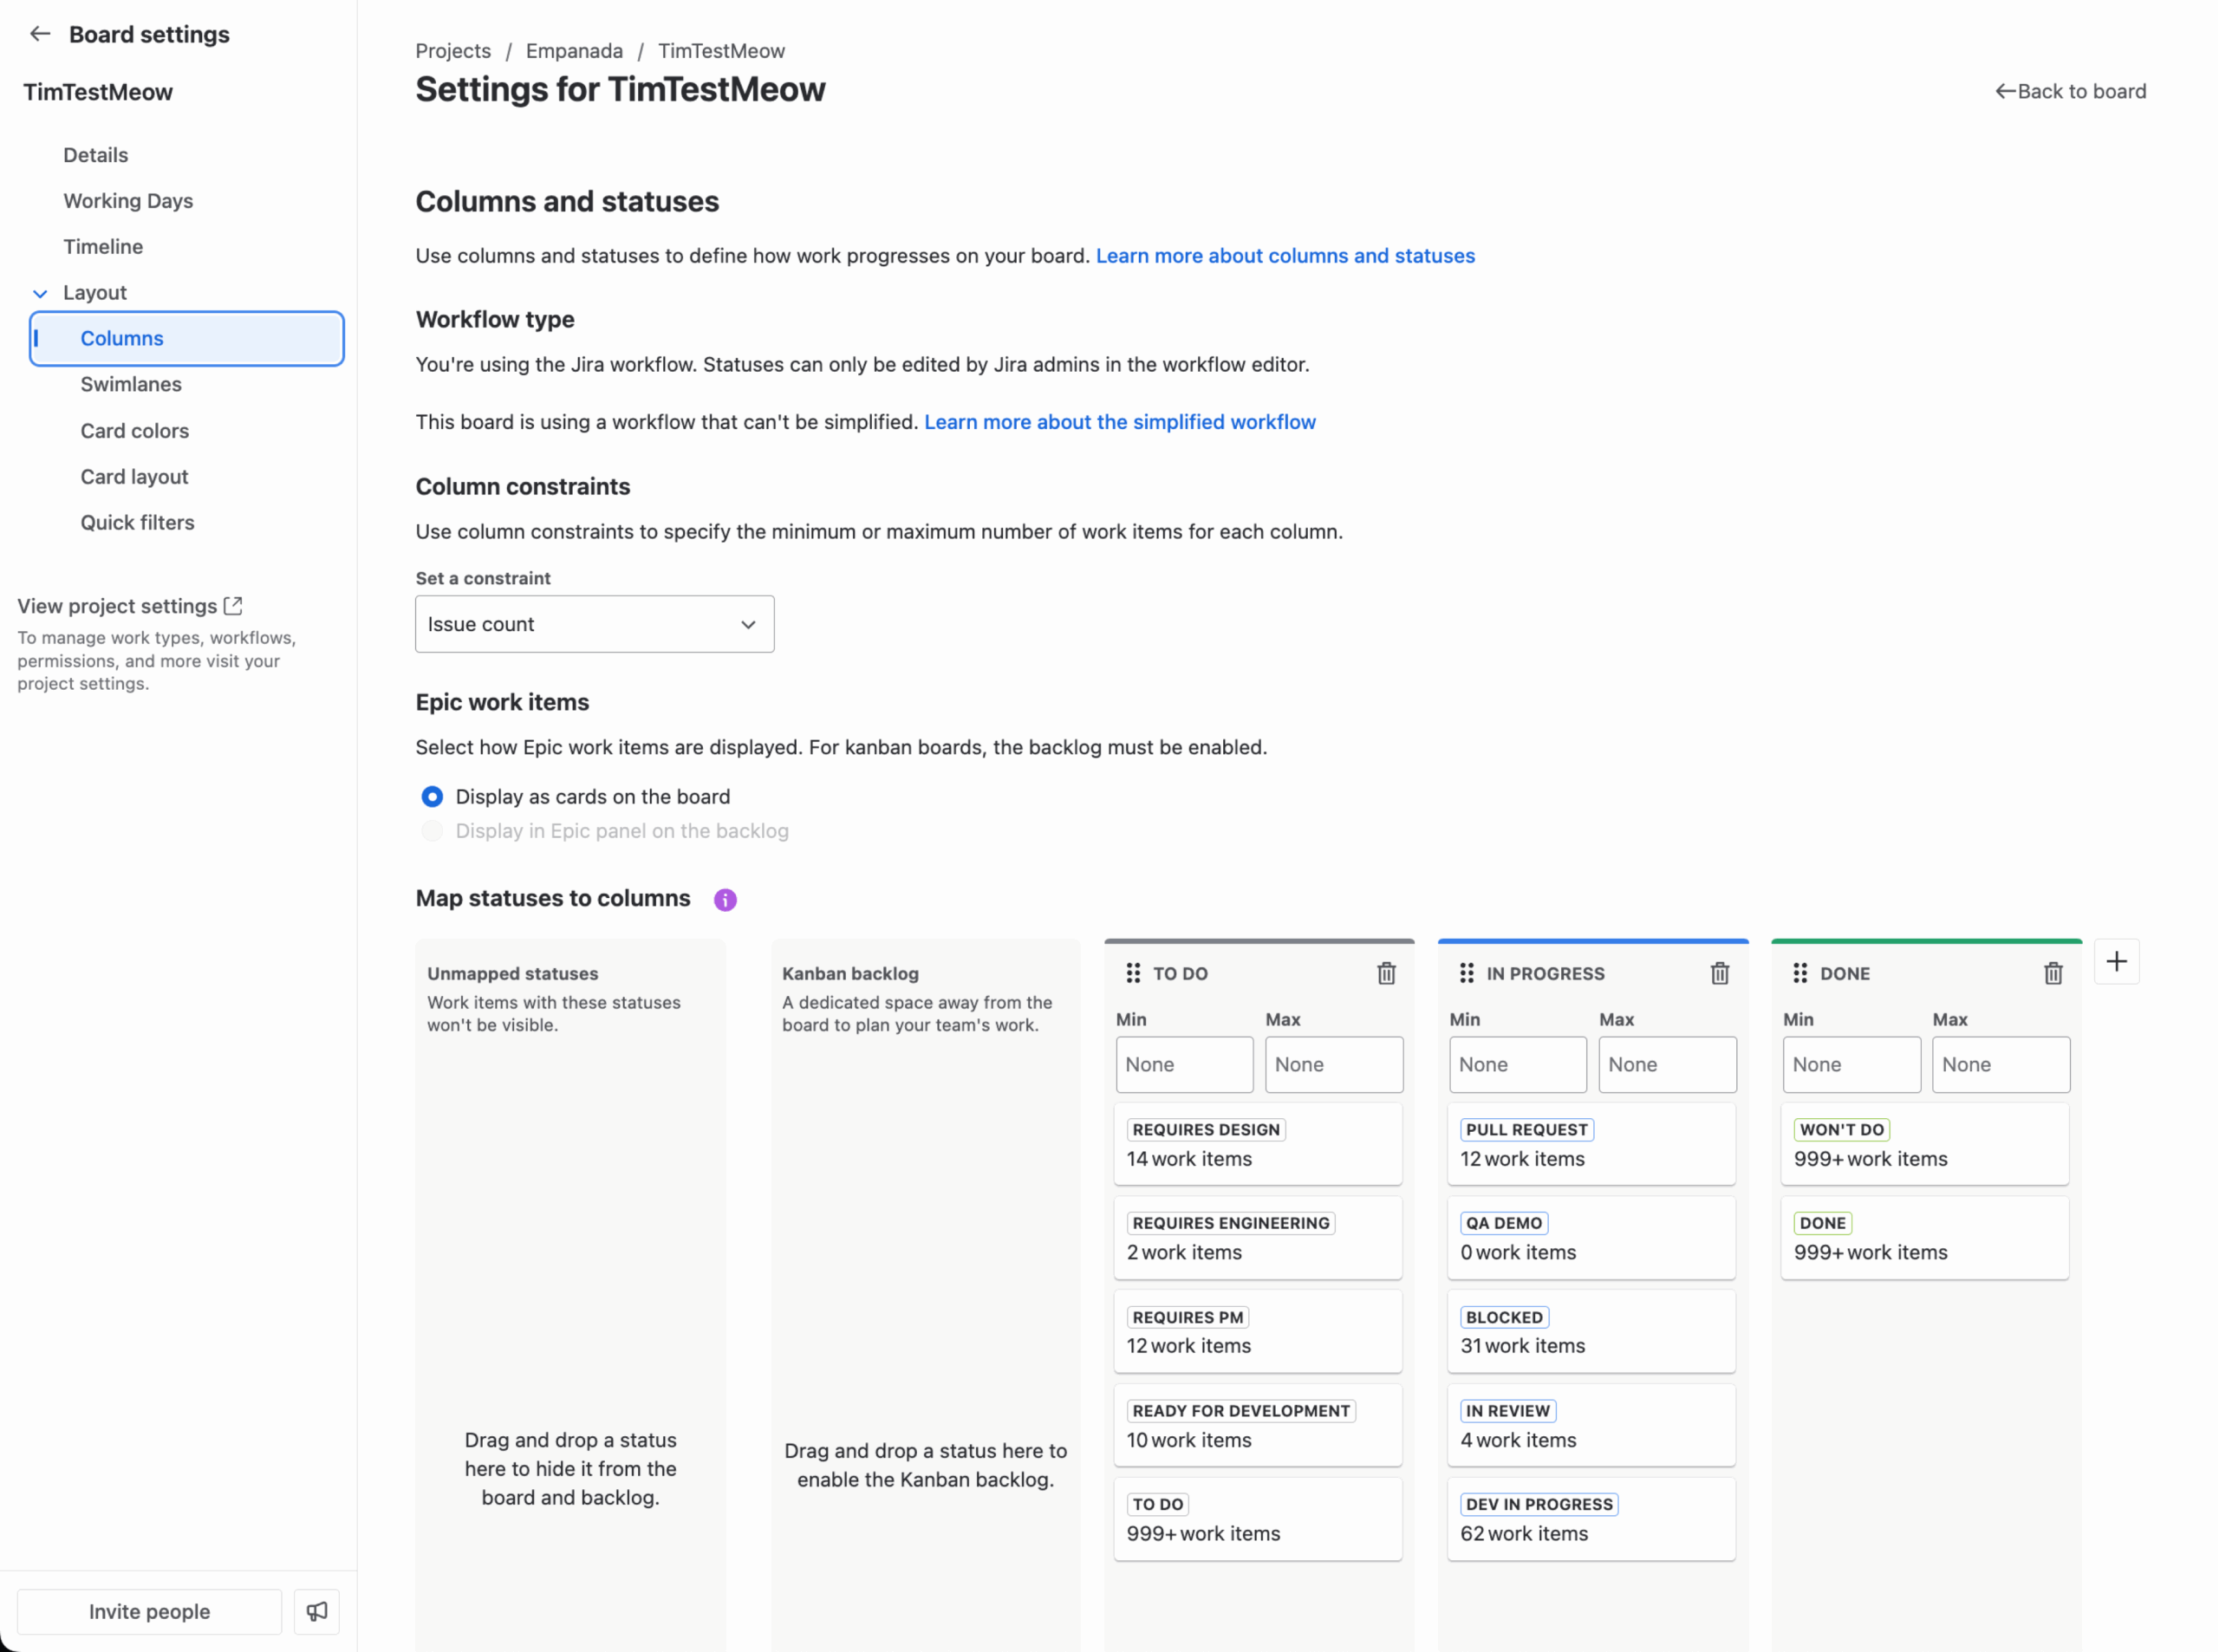
Task: Click the IN PROGRESS column Min field
Action: [x=1517, y=1064]
